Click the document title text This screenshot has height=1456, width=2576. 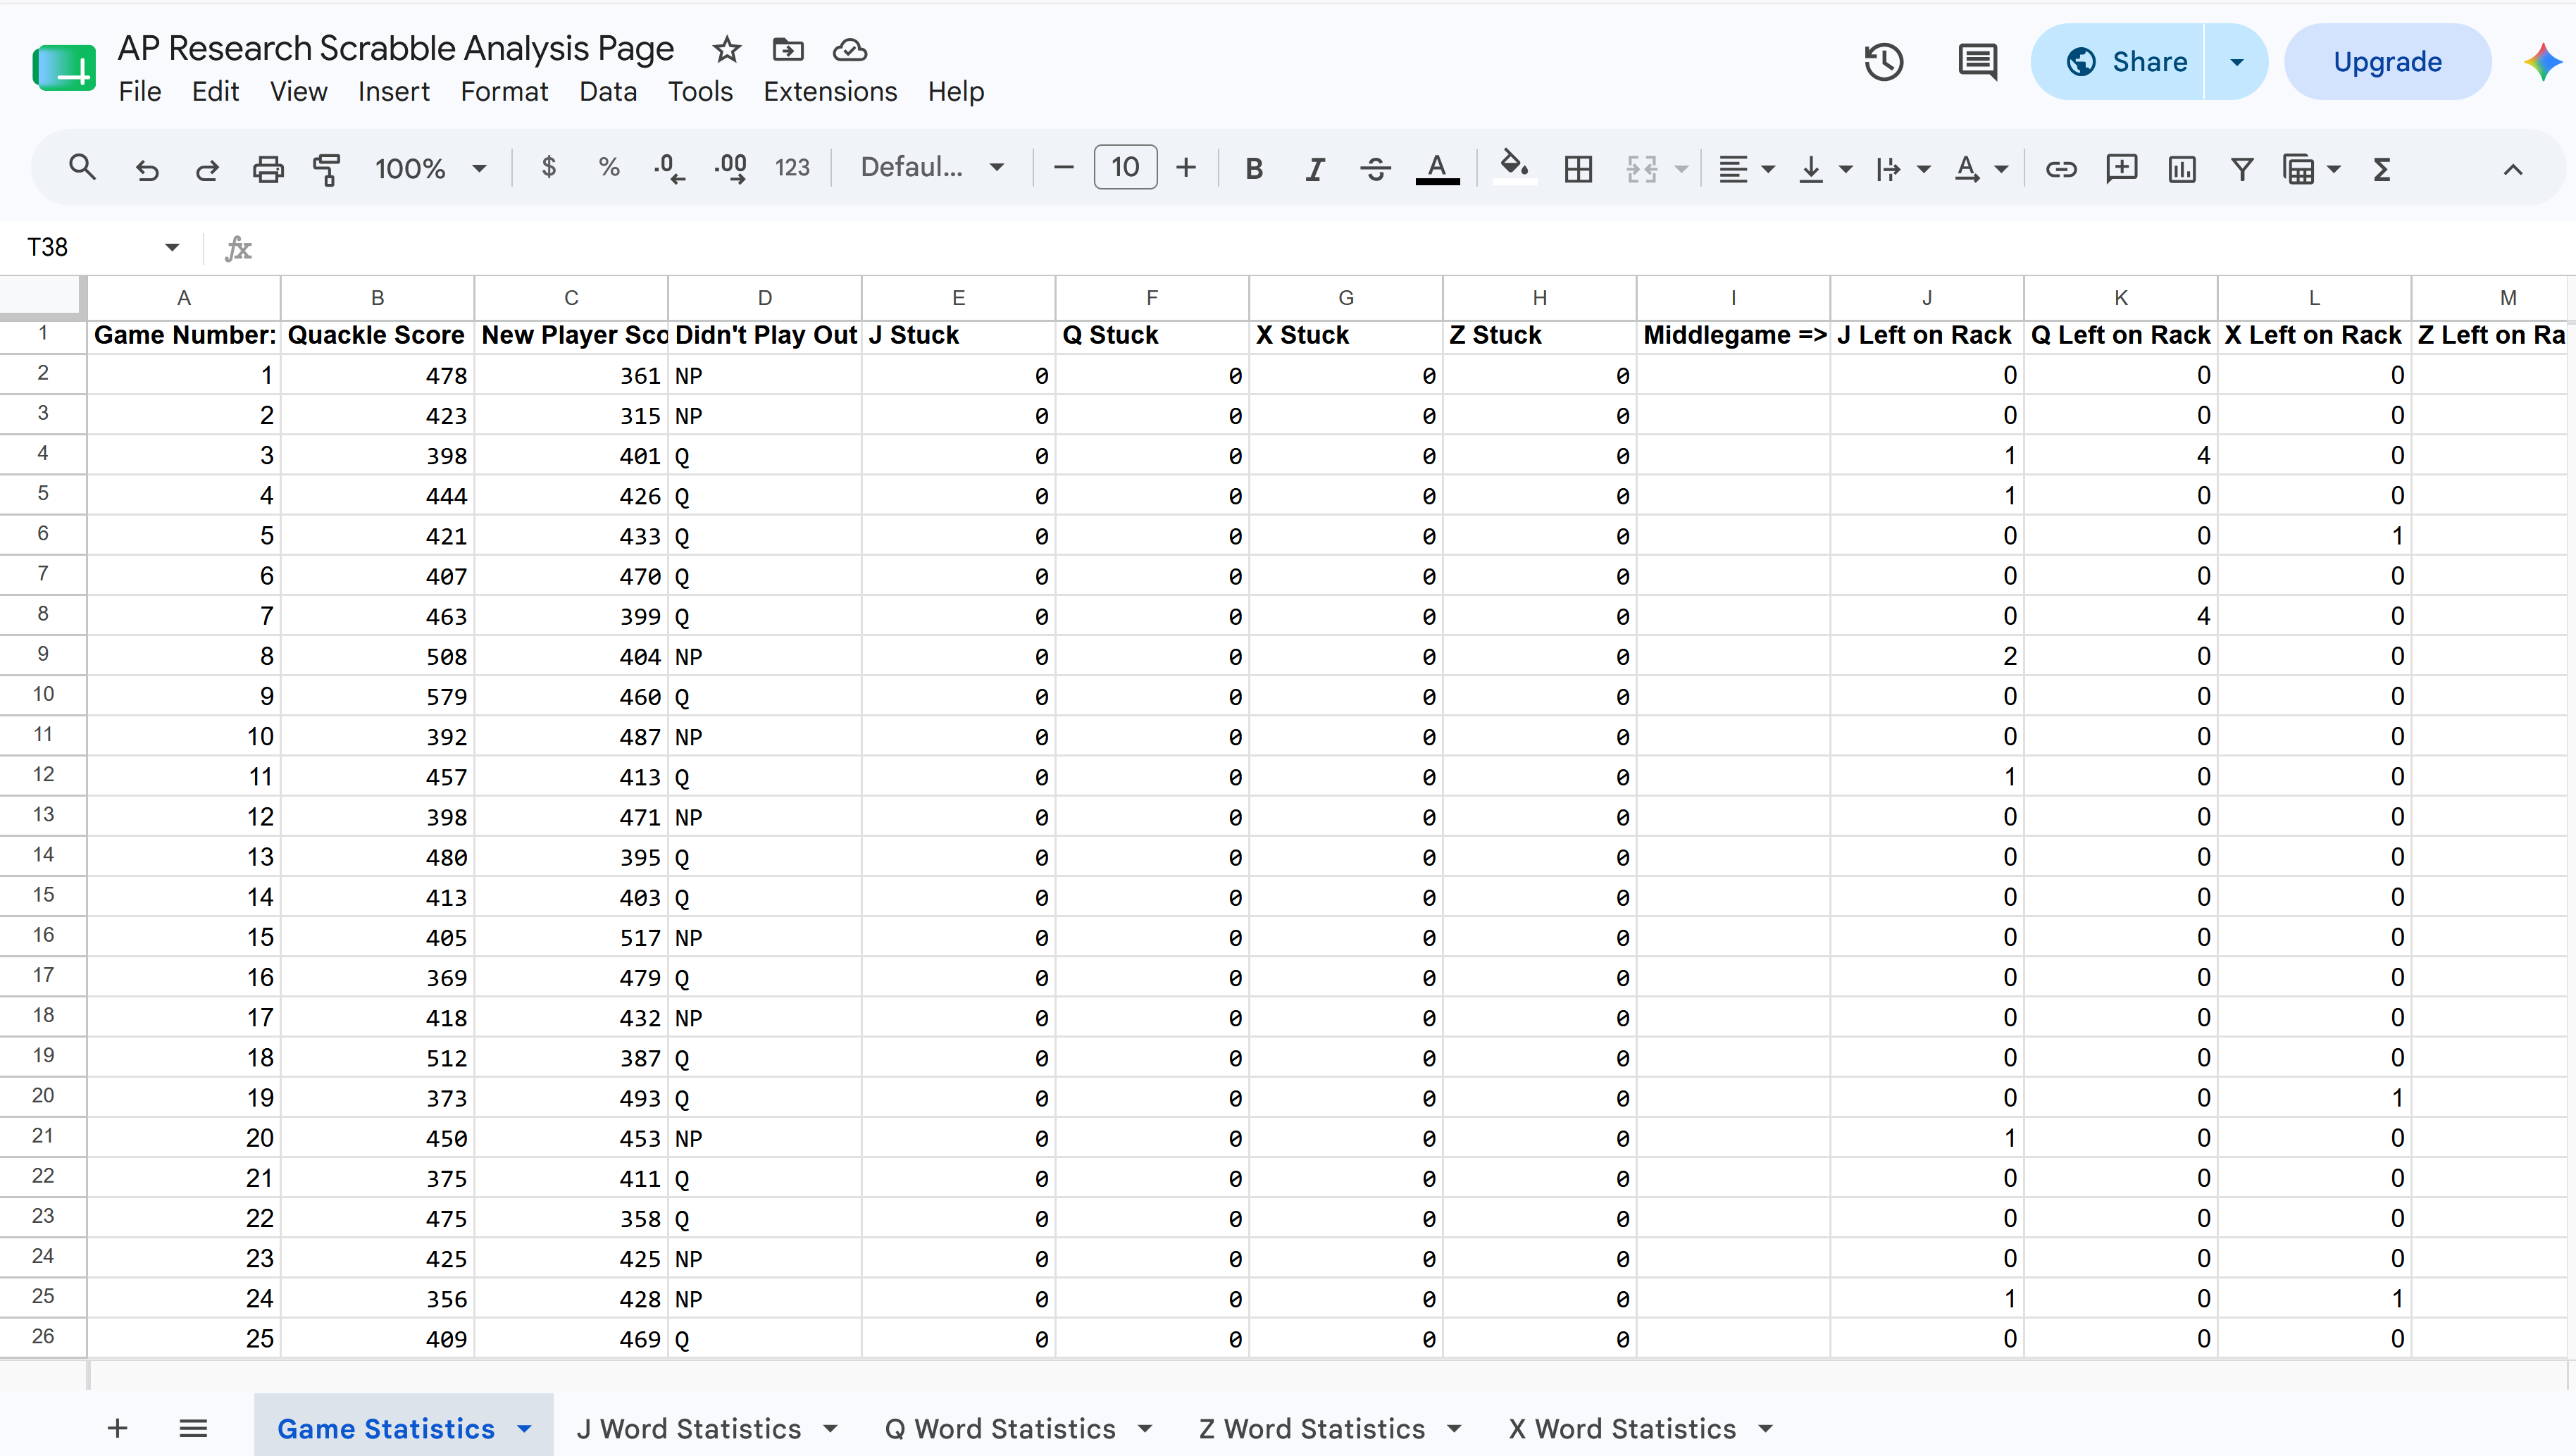tap(396, 48)
